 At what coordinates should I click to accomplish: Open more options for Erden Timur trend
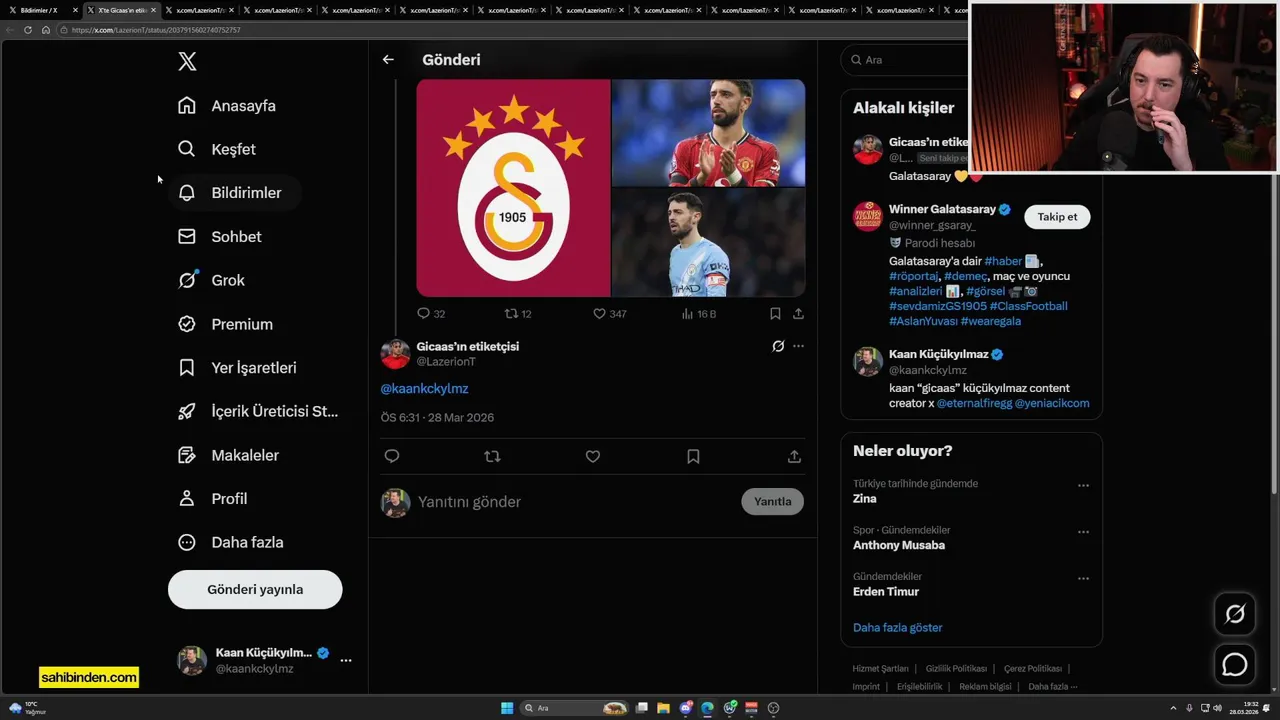click(x=1083, y=578)
